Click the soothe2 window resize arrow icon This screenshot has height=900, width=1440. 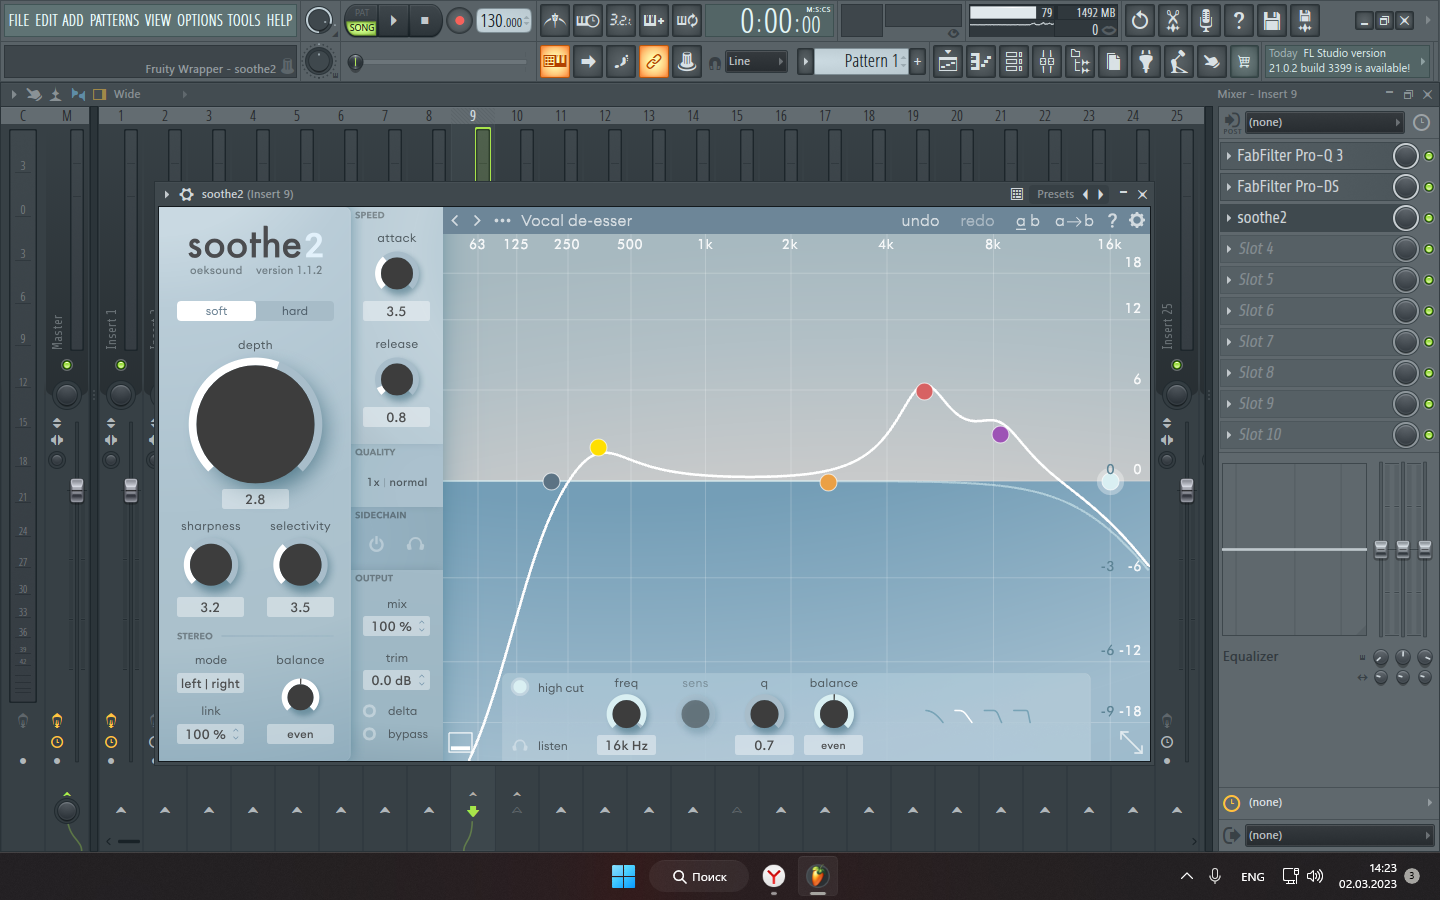[1131, 742]
